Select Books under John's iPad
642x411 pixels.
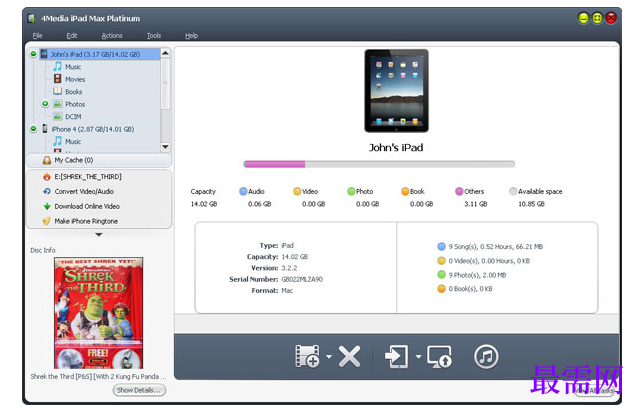[x=74, y=92]
